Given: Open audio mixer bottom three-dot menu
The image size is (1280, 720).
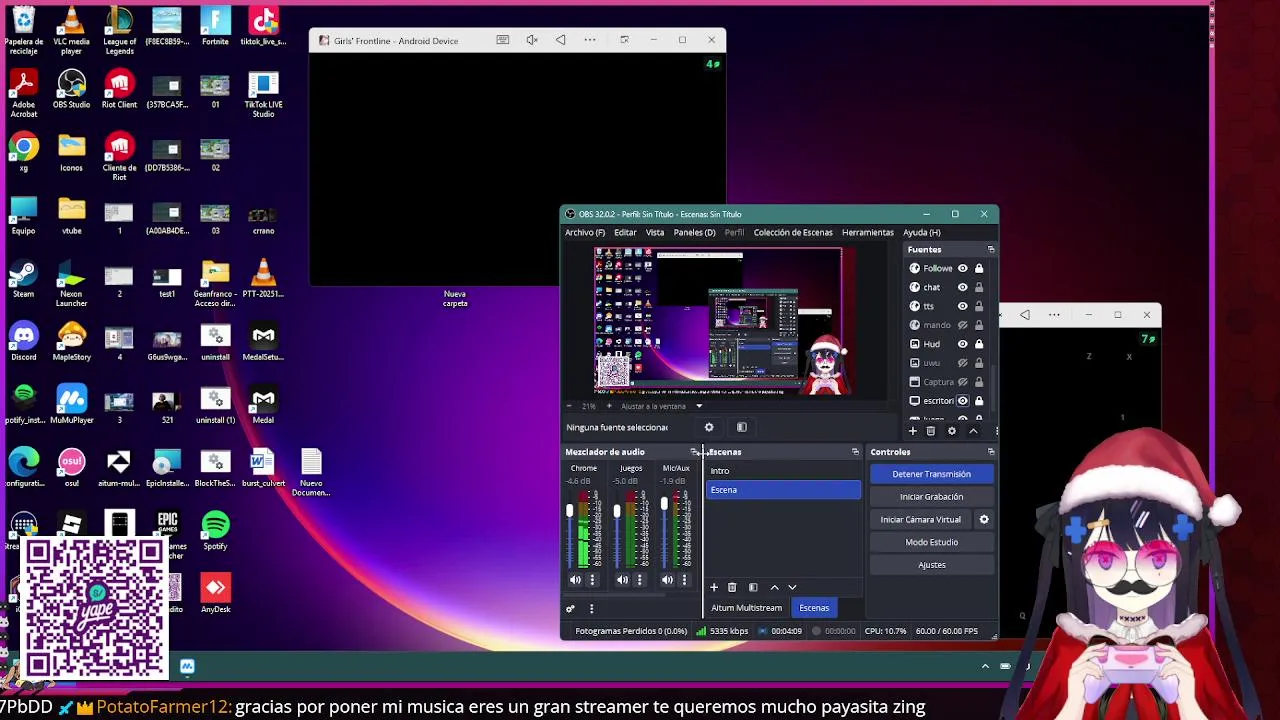Looking at the screenshot, I should [591, 609].
